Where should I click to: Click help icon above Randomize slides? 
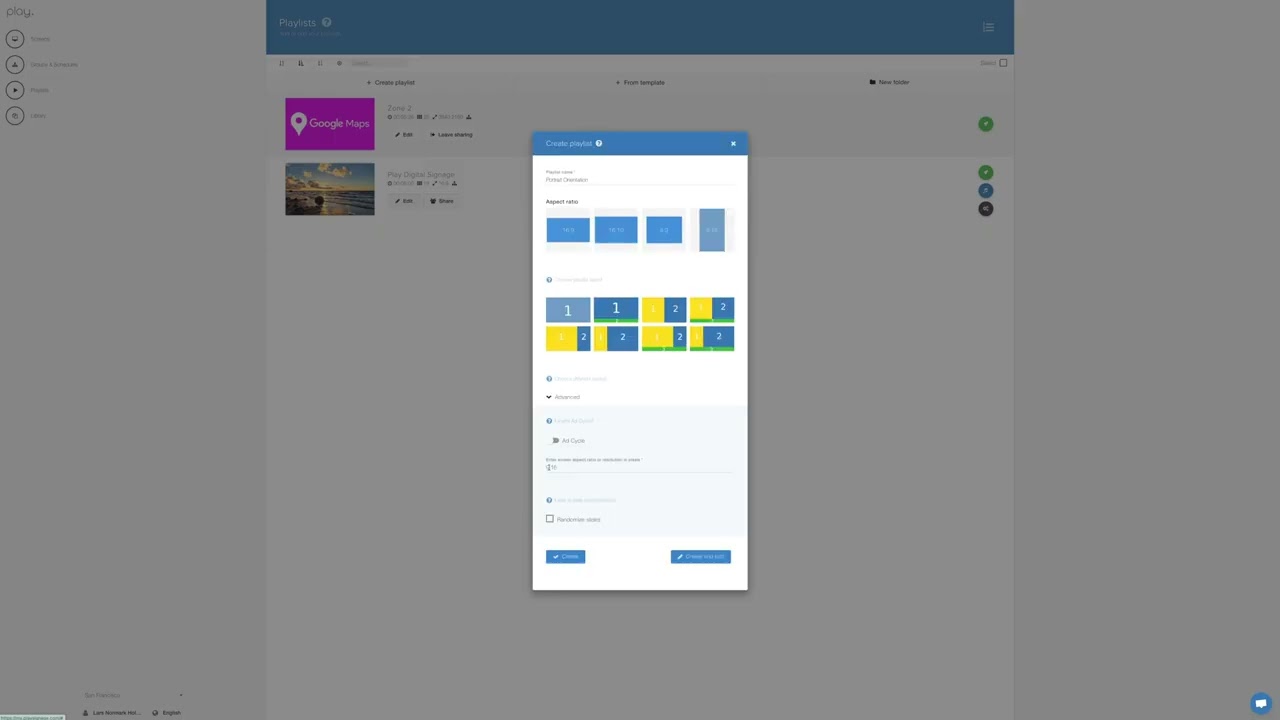click(549, 500)
